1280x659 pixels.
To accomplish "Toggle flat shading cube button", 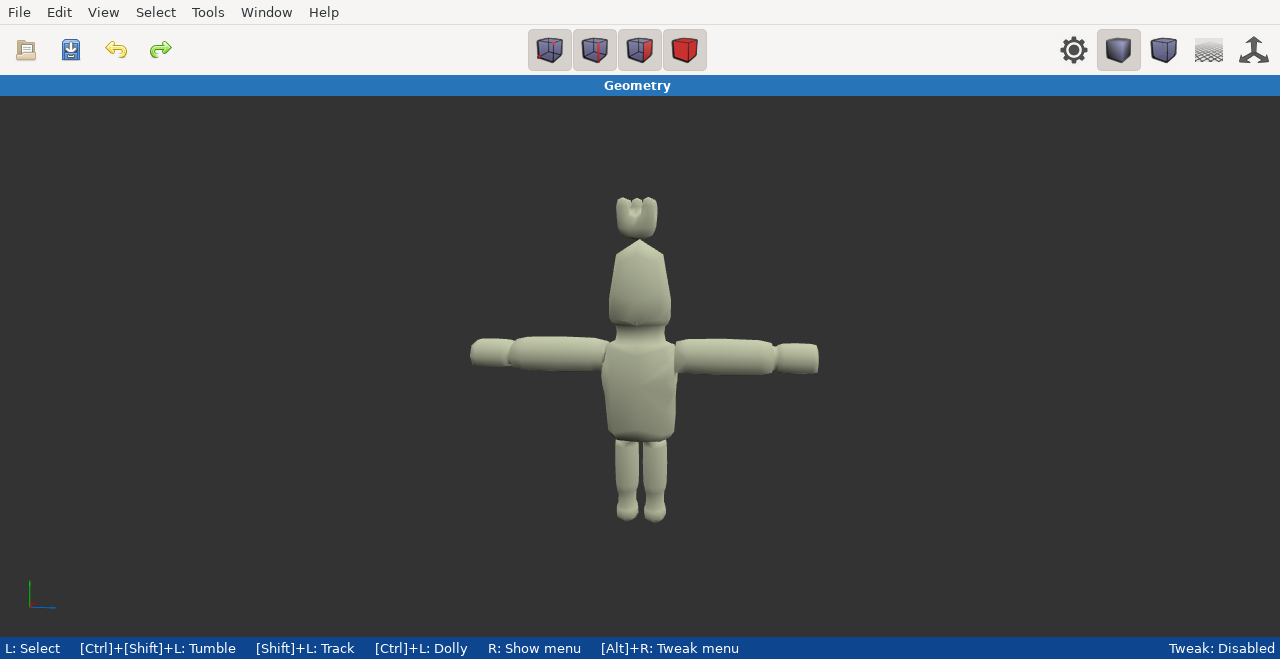I will [x=1119, y=50].
